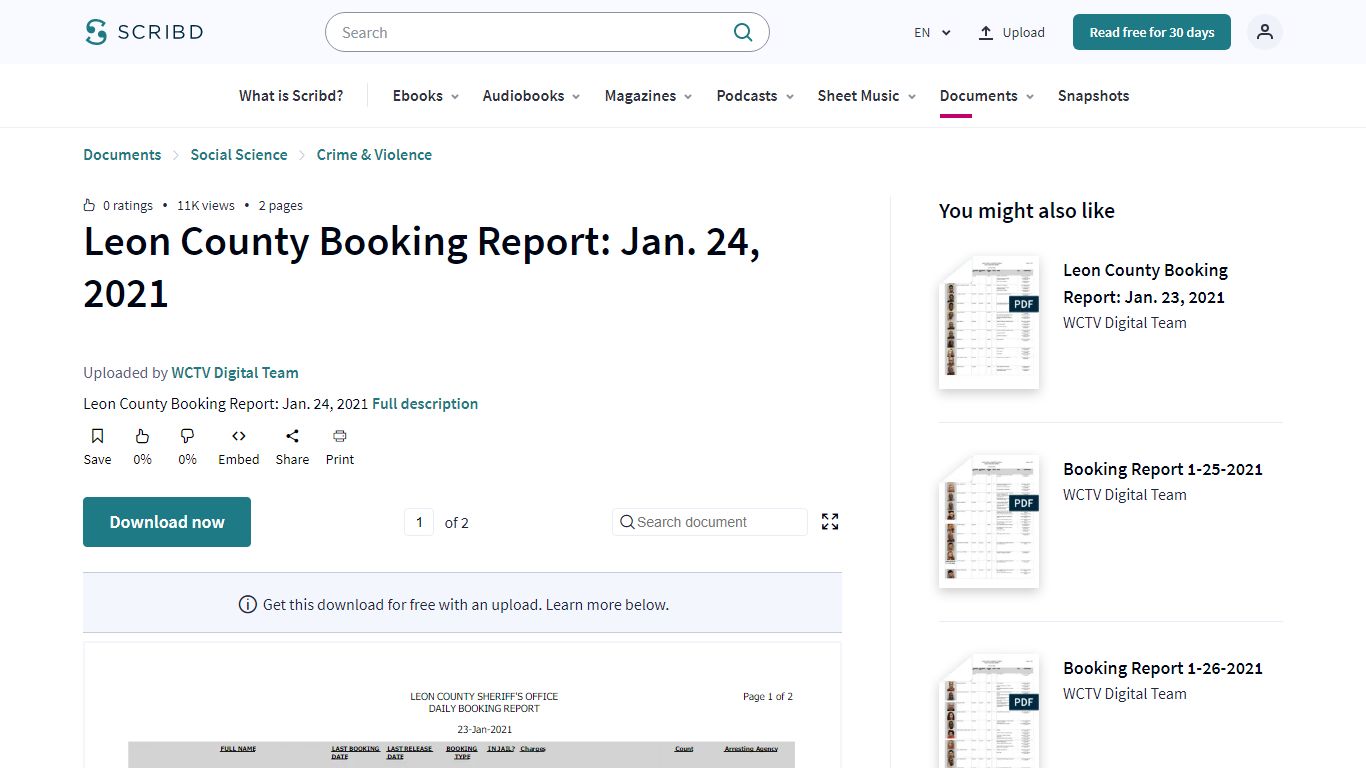Open Booking Report 1-26-2021 thumbnail
Image resolution: width=1366 pixels, height=768 pixels.
point(989,711)
